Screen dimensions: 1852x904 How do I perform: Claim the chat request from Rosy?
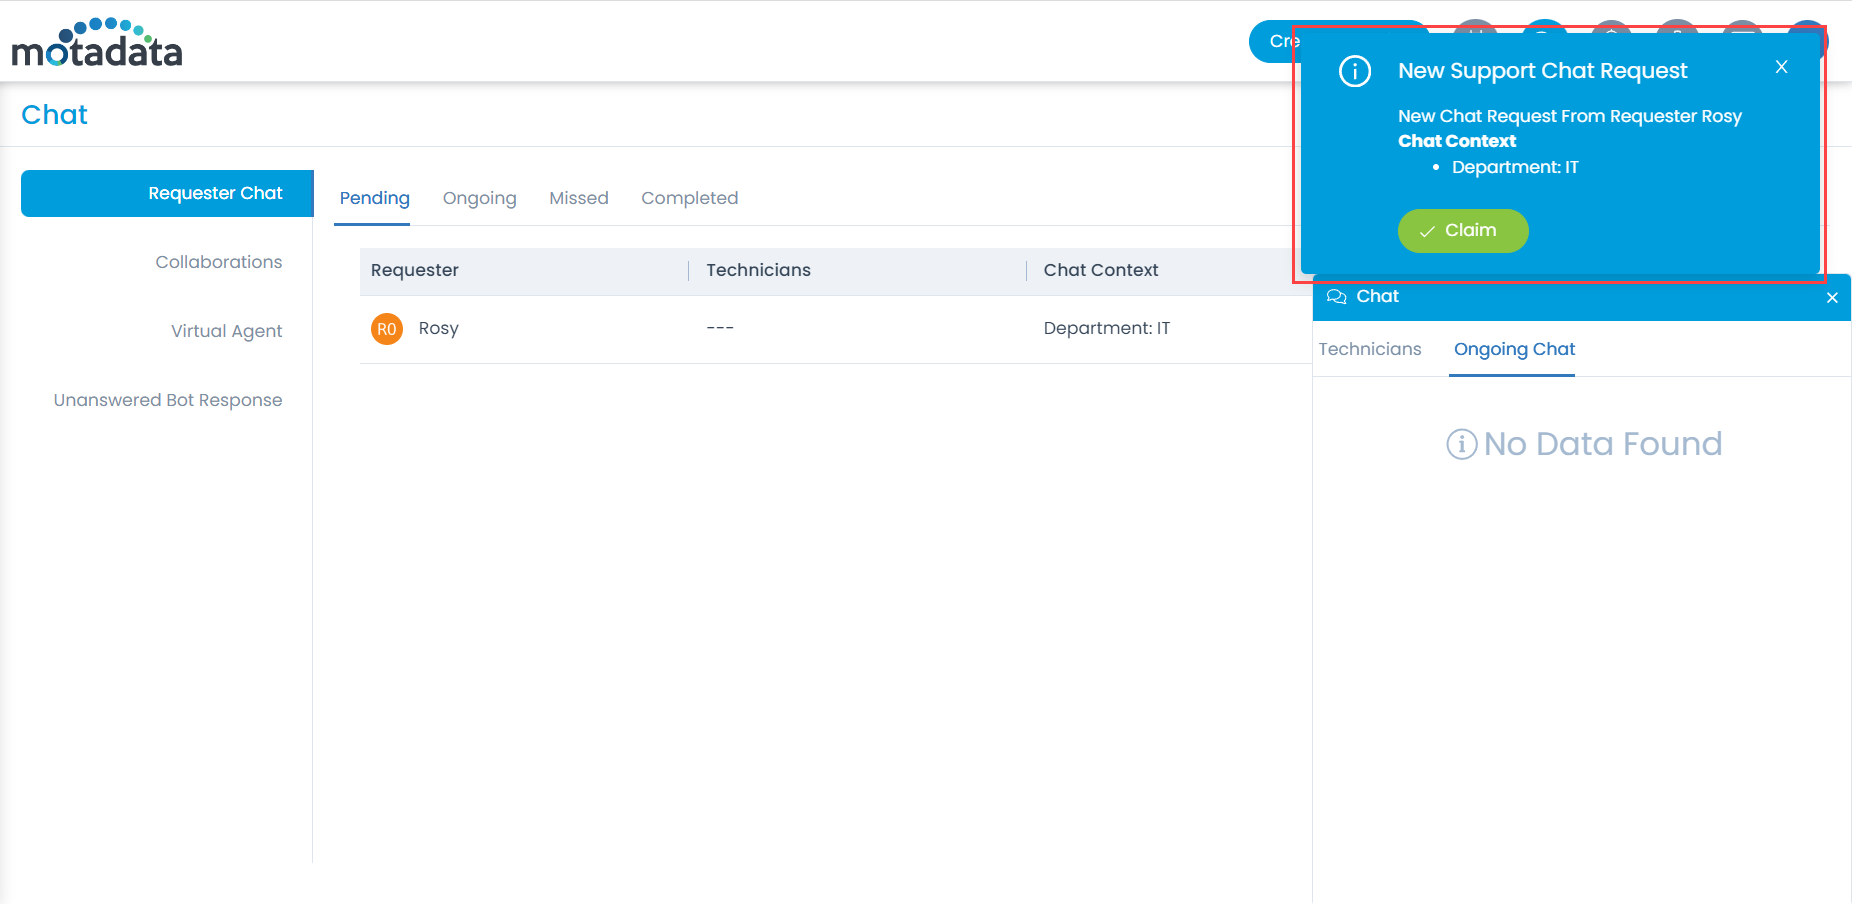(1462, 231)
